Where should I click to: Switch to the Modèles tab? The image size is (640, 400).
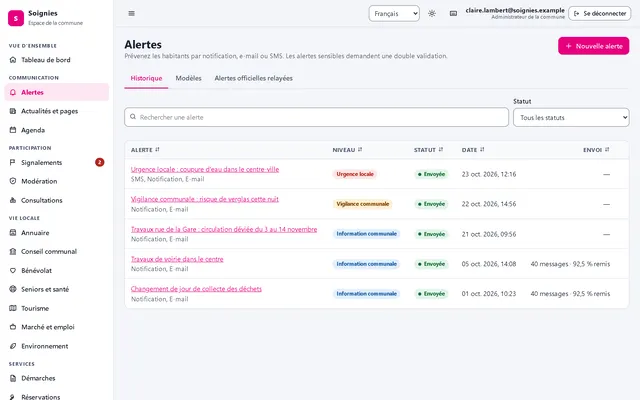point(189,78)
